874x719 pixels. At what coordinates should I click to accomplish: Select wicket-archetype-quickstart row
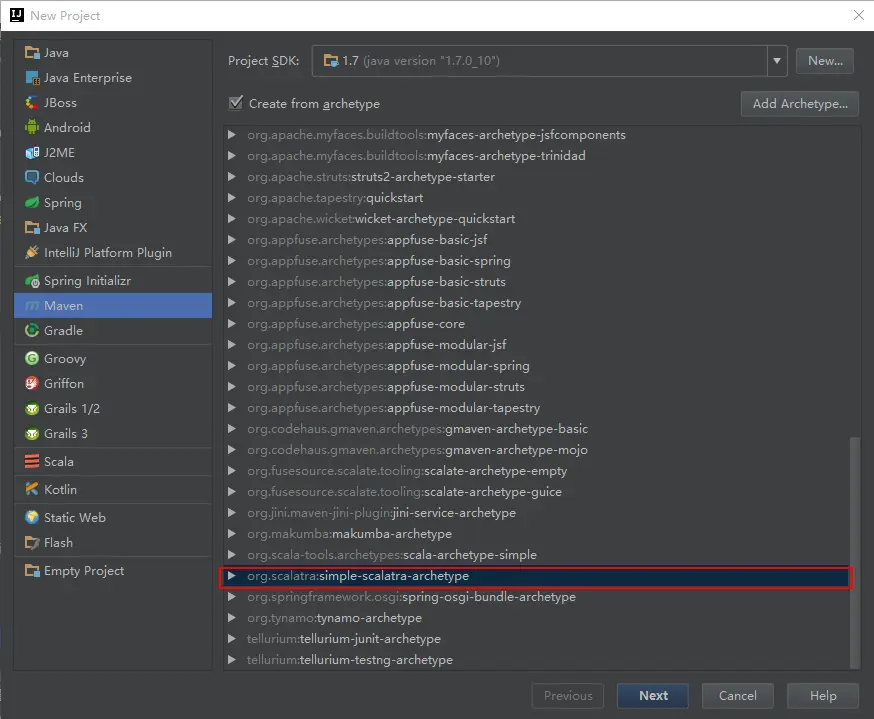[537, 219]
